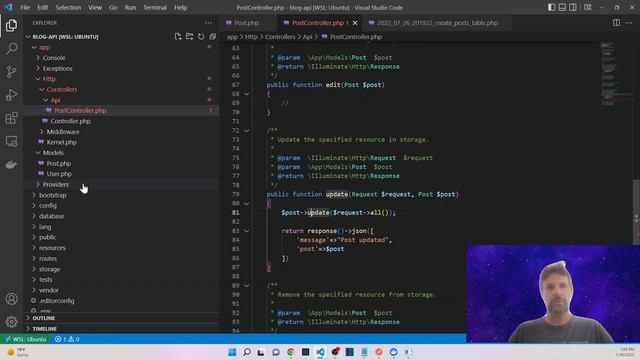Image resolution: width=640 pixels, height=360 pixels.
Task: Close the PostController.php tab
Action: click(355, 23)
